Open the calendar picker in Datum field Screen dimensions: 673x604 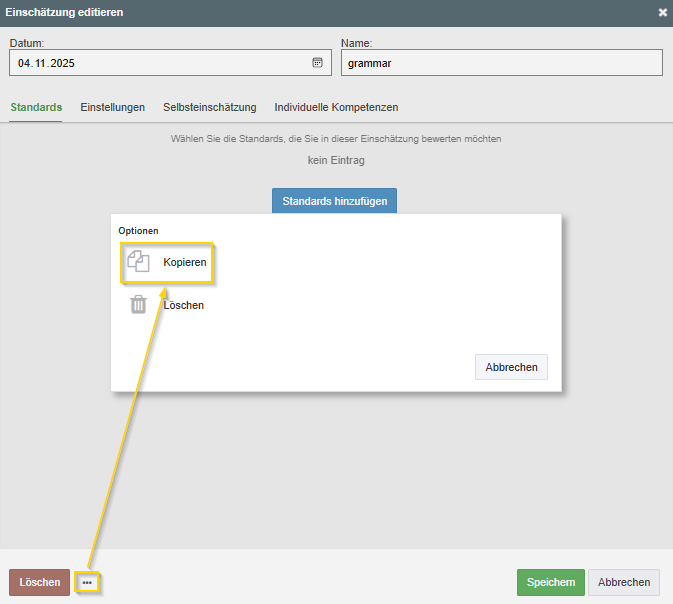pyautogui.click(x=317, y=63)
